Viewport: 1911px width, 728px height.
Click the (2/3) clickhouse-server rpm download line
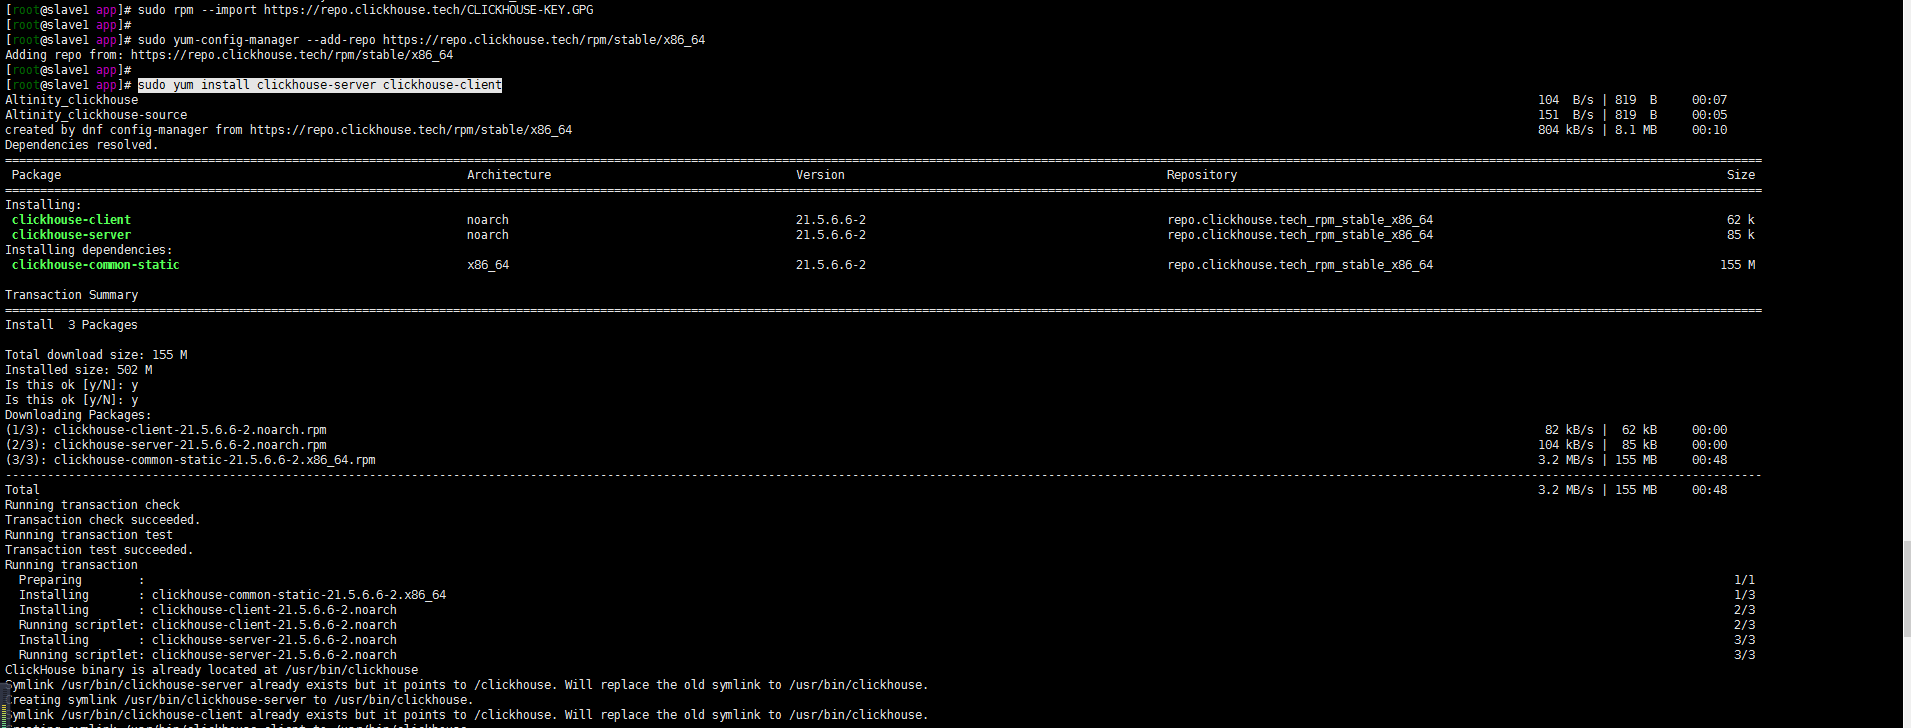pyautogui.click(x=166, y=445)
